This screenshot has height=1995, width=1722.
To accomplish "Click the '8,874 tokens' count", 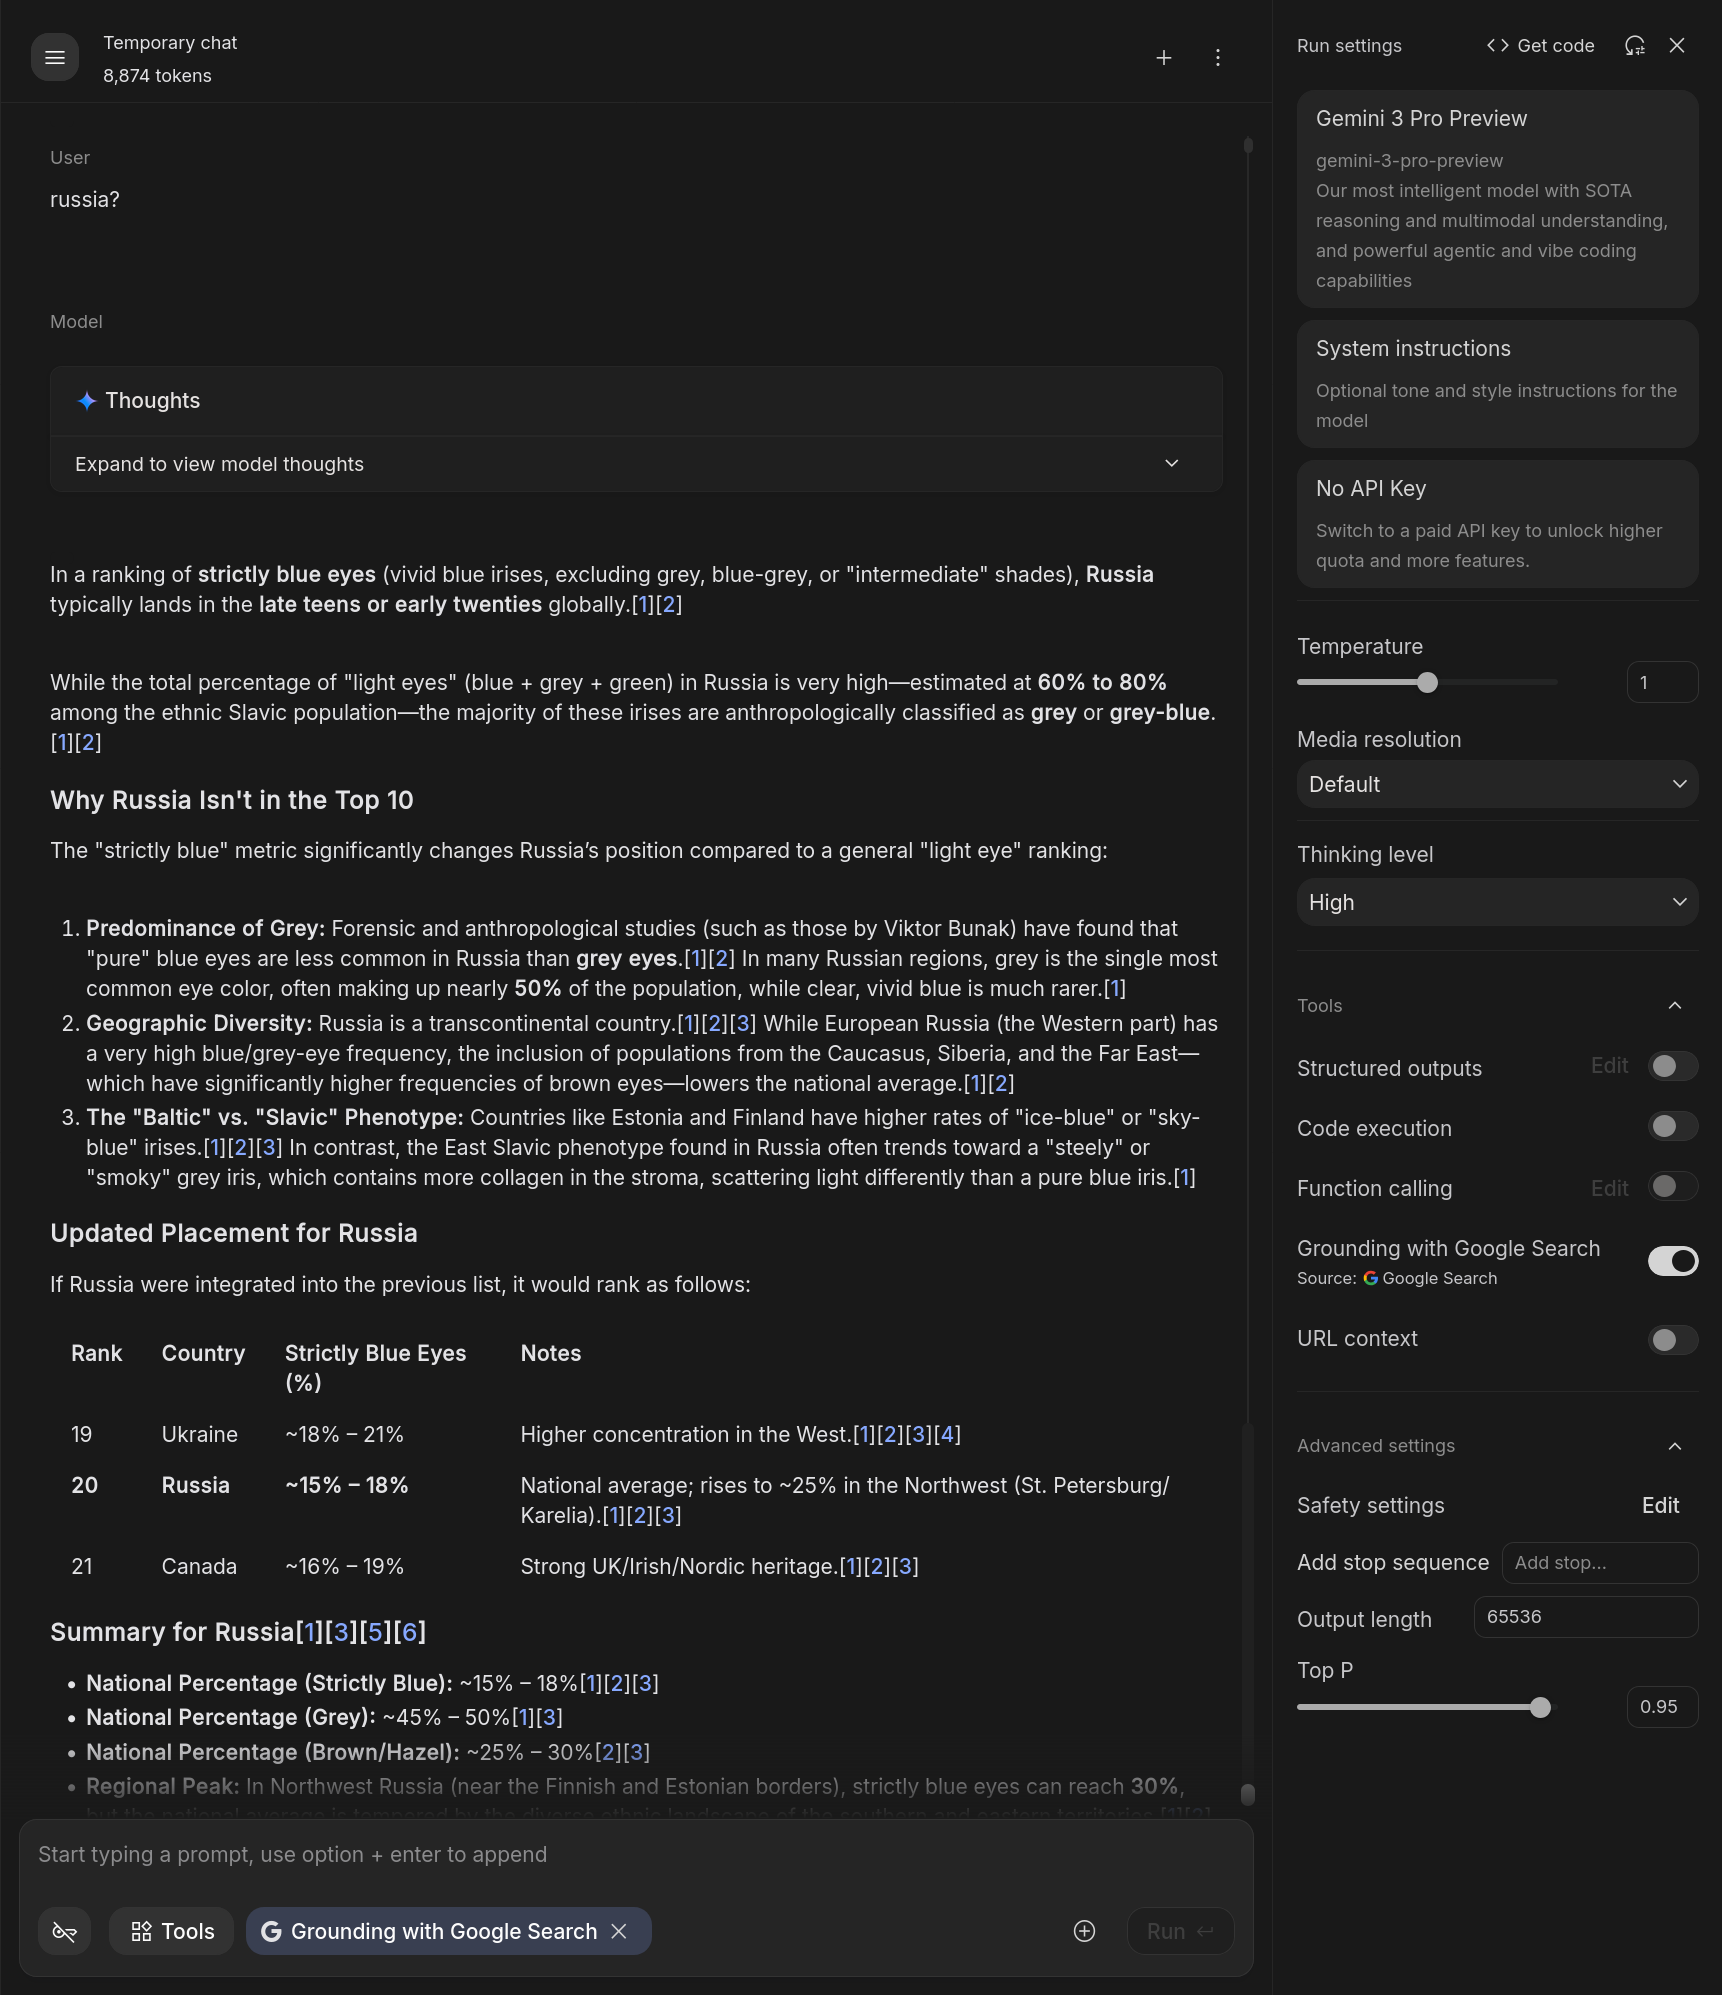I will click(157, 76).
